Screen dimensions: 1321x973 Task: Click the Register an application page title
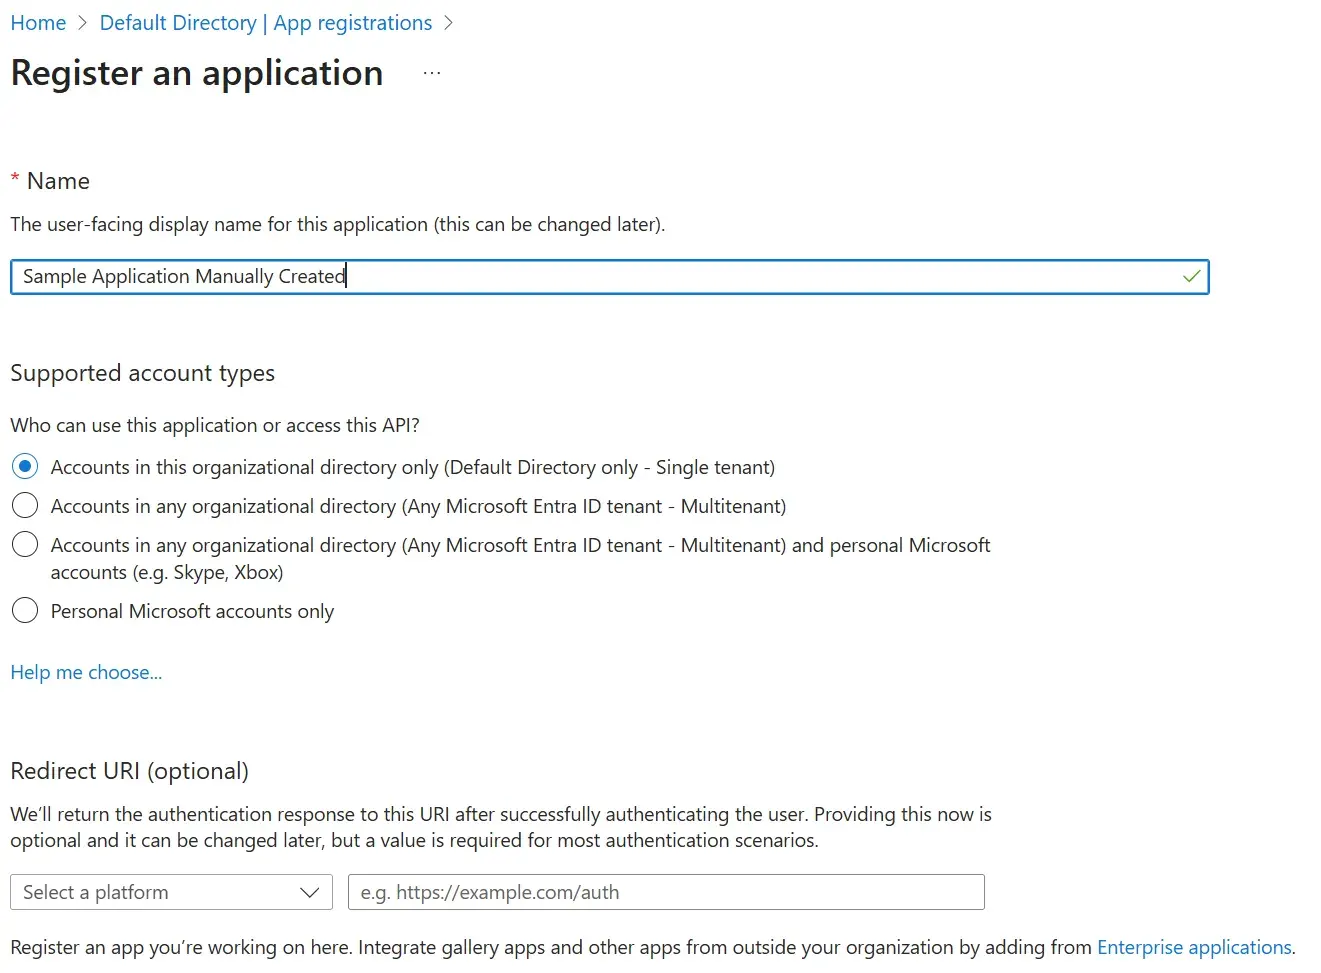(x=197, y=74)
